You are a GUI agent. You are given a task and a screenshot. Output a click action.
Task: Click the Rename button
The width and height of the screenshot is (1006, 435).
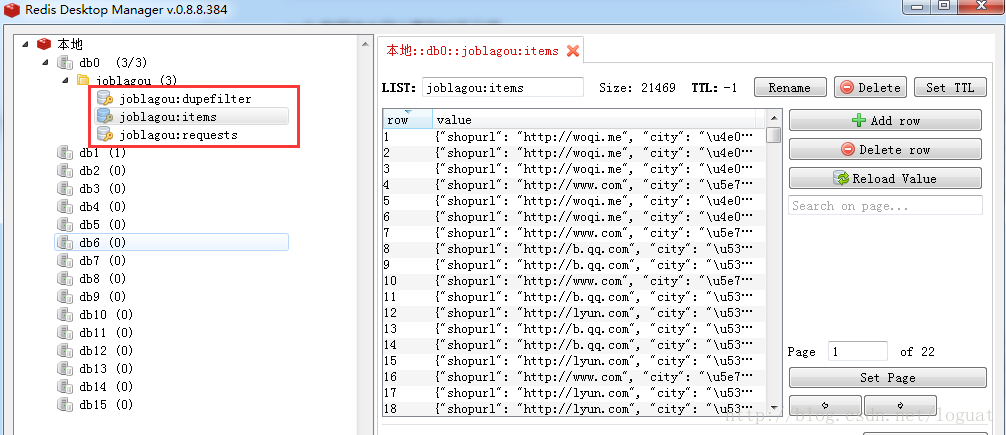790,88
